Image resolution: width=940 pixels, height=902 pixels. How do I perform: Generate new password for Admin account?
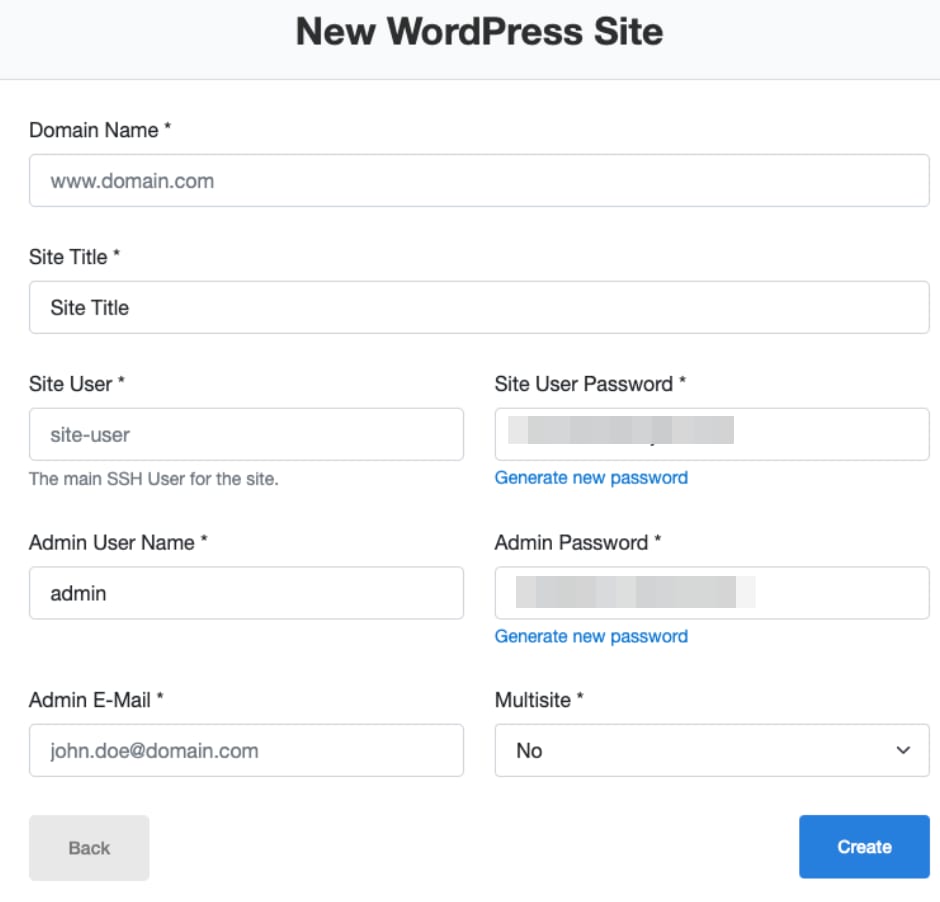point(591,636)
